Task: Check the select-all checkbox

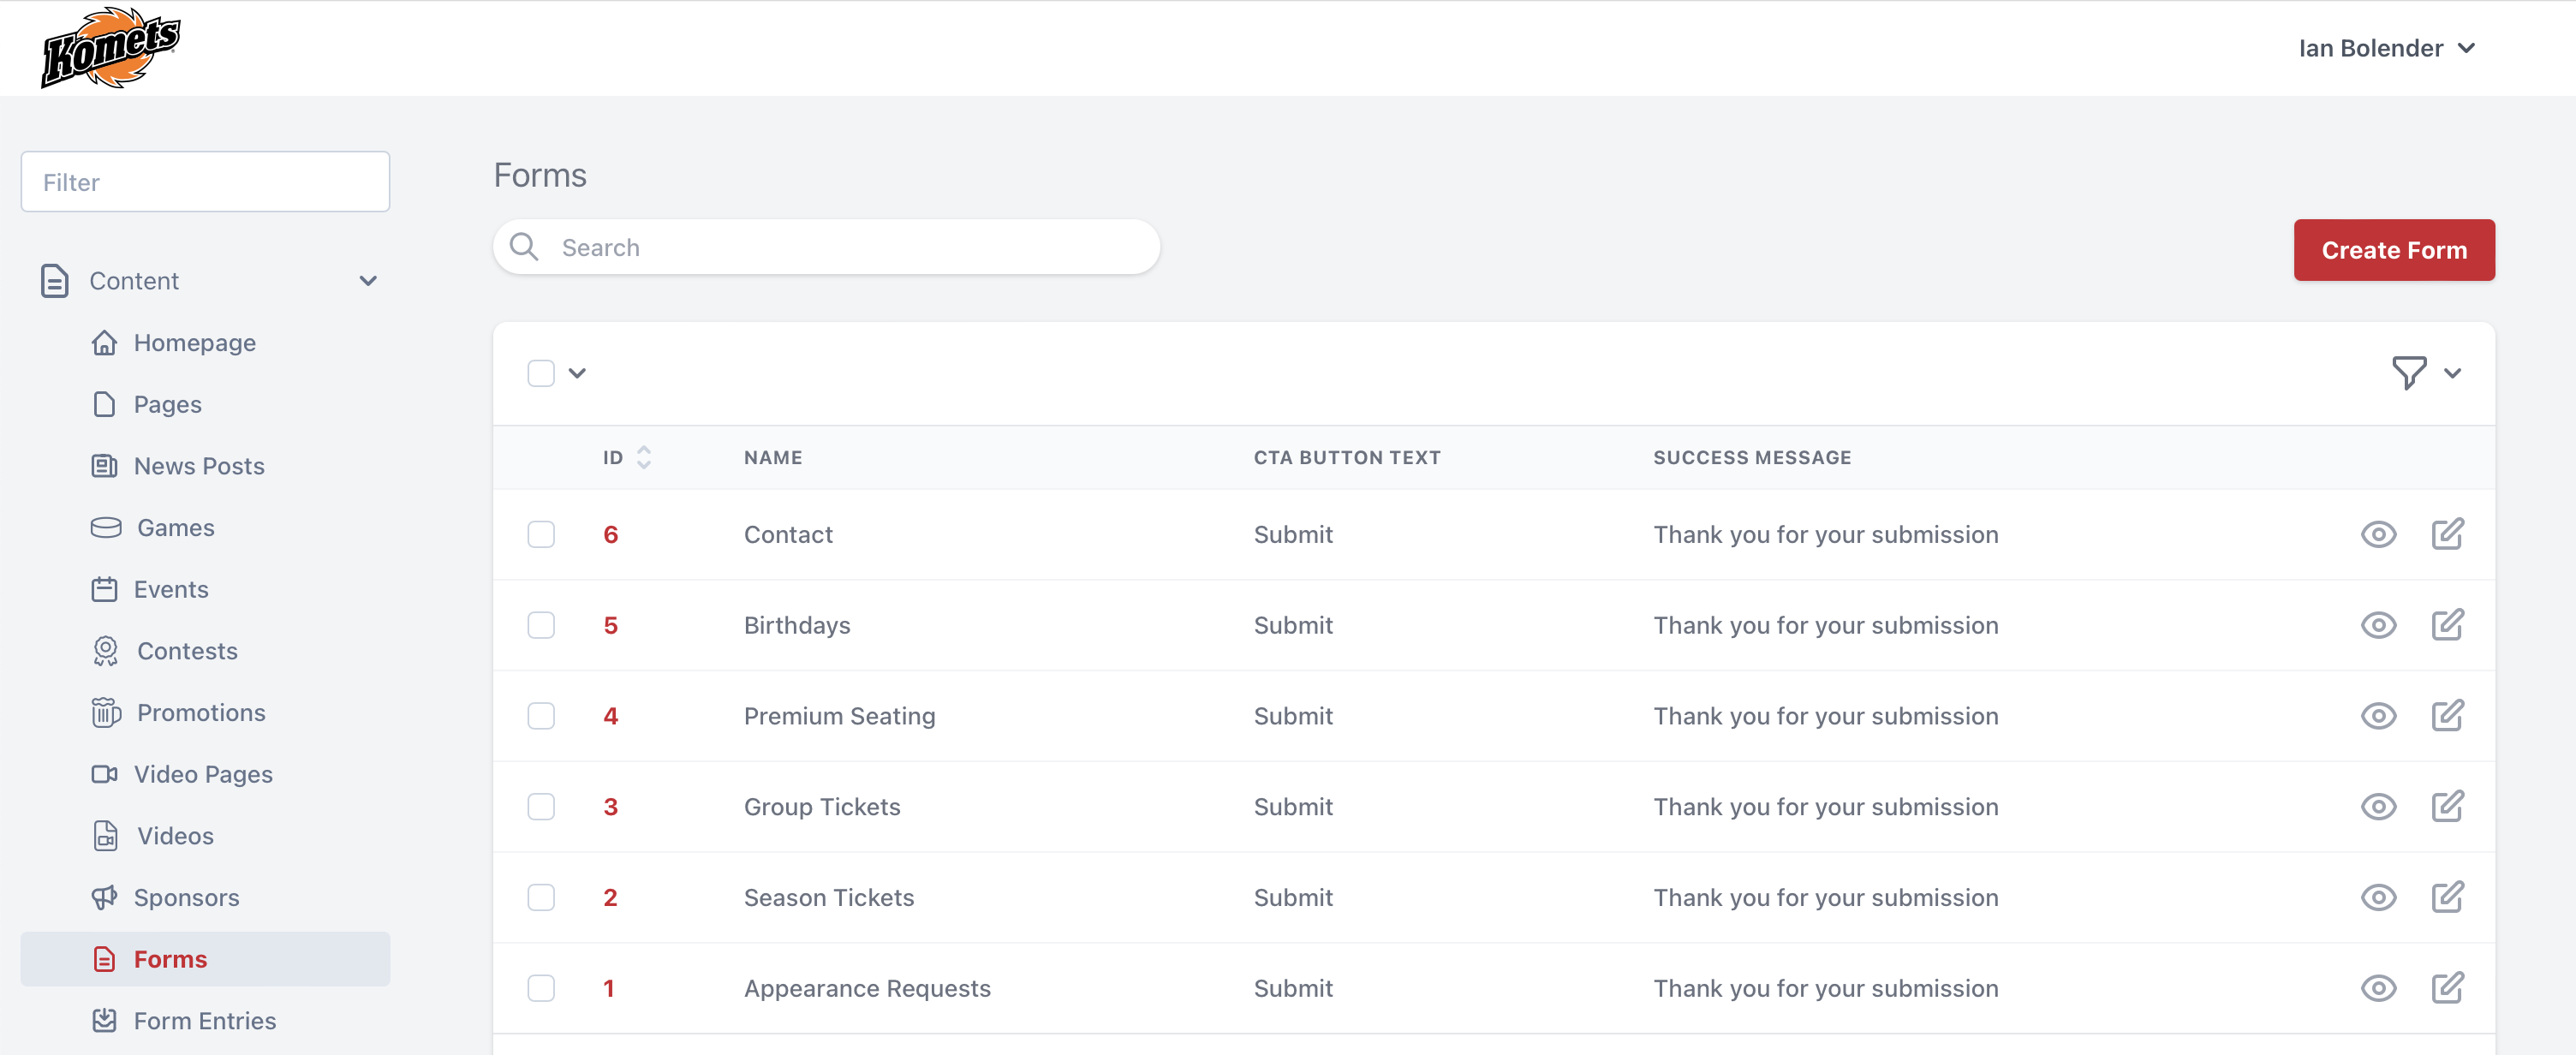Action: tap(541, 373)
